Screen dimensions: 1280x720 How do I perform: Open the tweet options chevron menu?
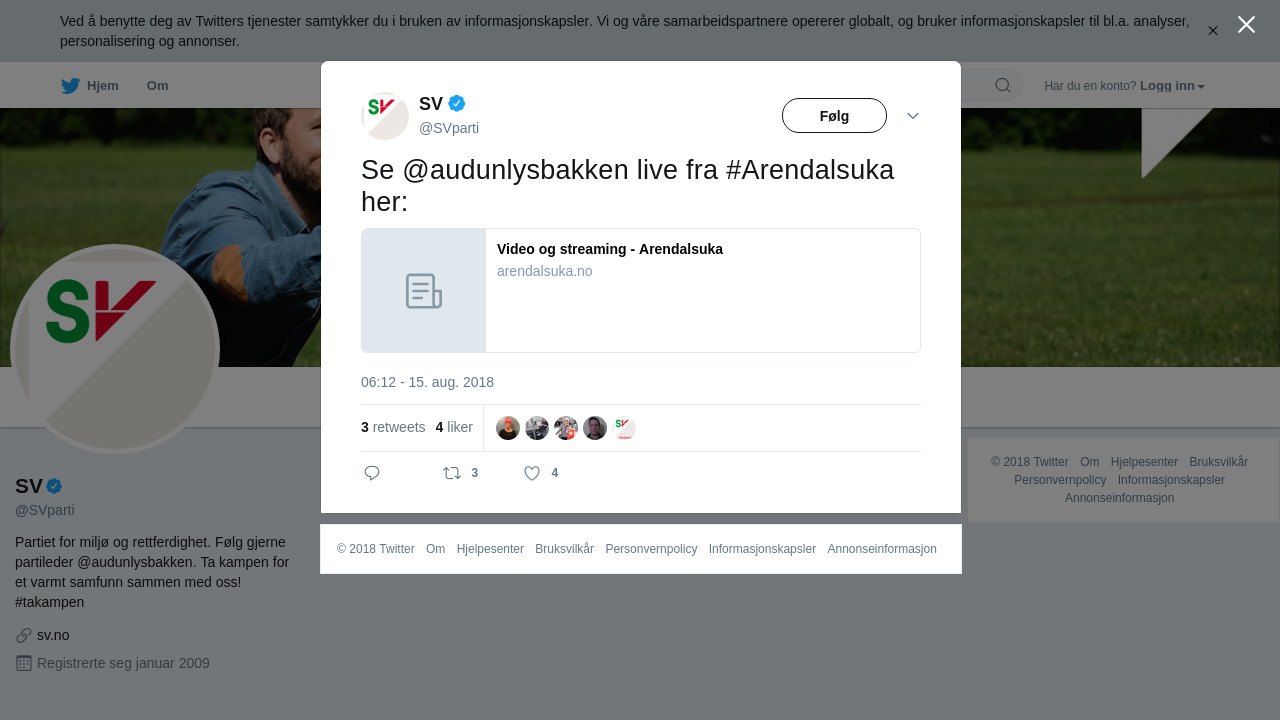coord(913,116)
